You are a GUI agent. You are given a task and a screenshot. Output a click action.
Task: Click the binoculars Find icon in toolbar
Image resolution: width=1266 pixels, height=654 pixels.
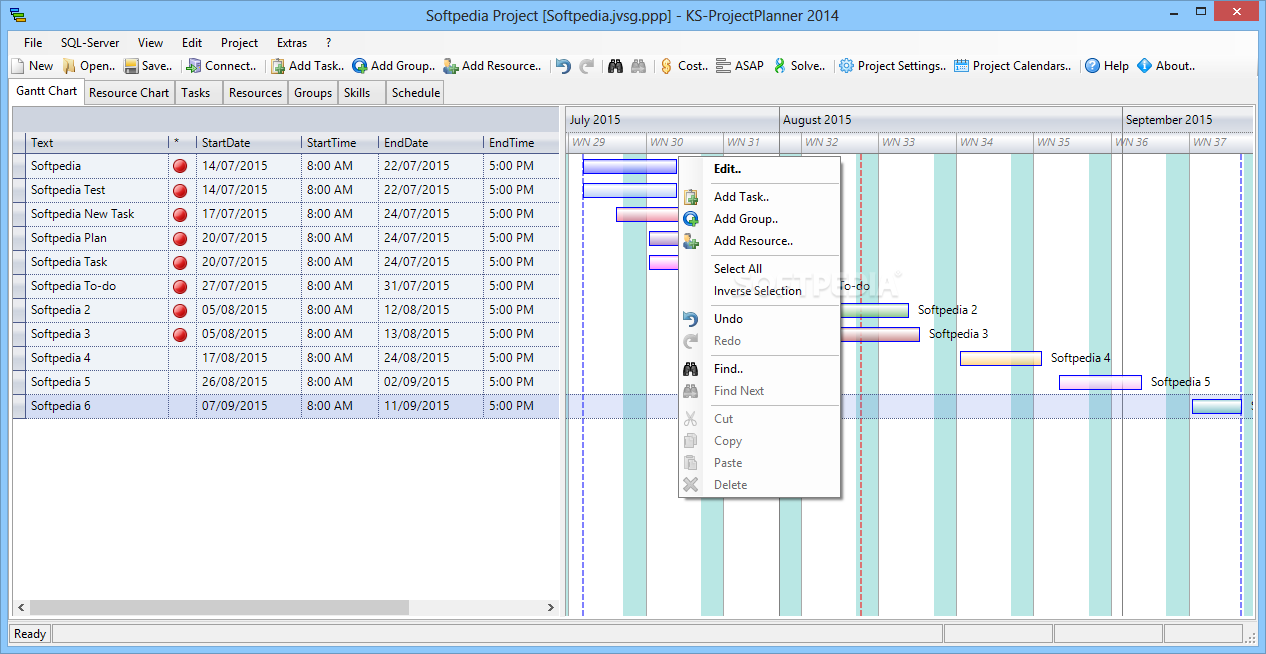pyautogui.click(x=616, y=66)
